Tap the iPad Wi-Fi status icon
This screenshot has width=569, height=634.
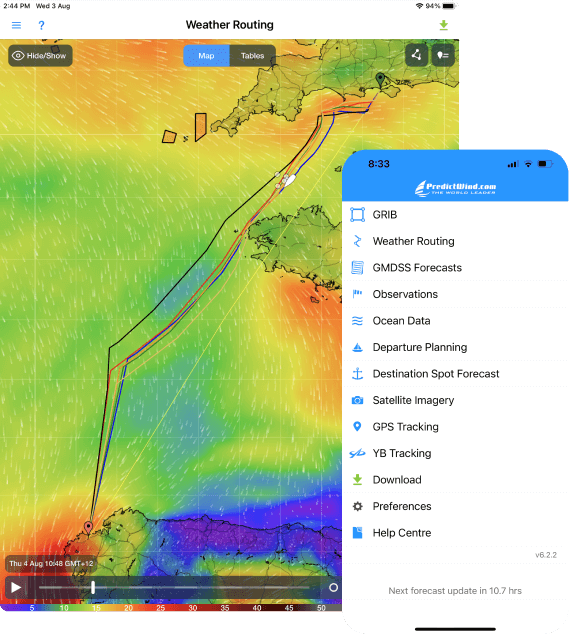pos(419,6)
